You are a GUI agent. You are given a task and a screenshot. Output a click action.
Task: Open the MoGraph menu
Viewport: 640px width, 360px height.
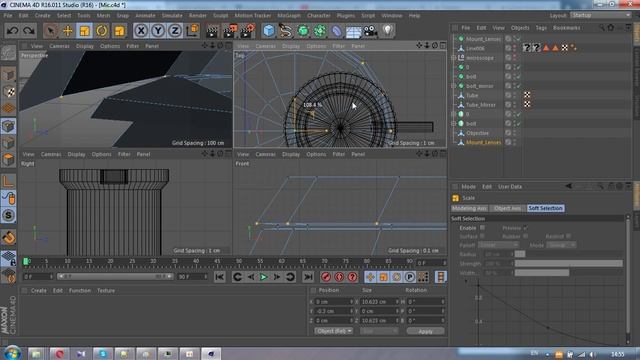pos(289,16)
